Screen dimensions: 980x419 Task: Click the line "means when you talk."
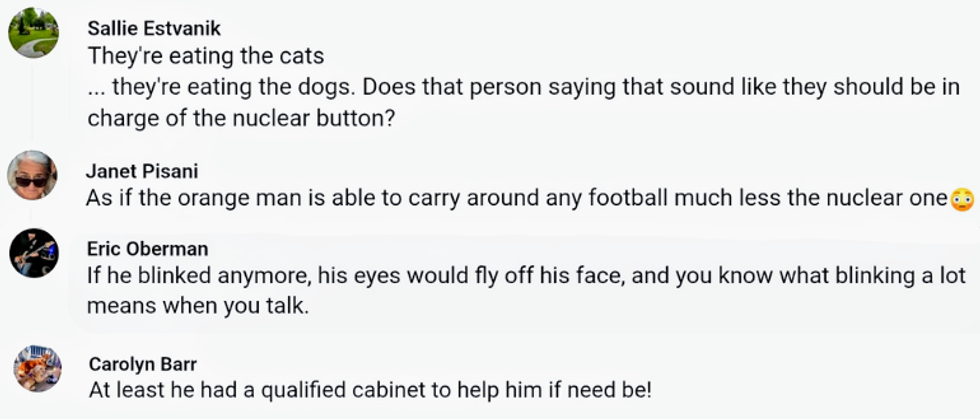(198, 306)
